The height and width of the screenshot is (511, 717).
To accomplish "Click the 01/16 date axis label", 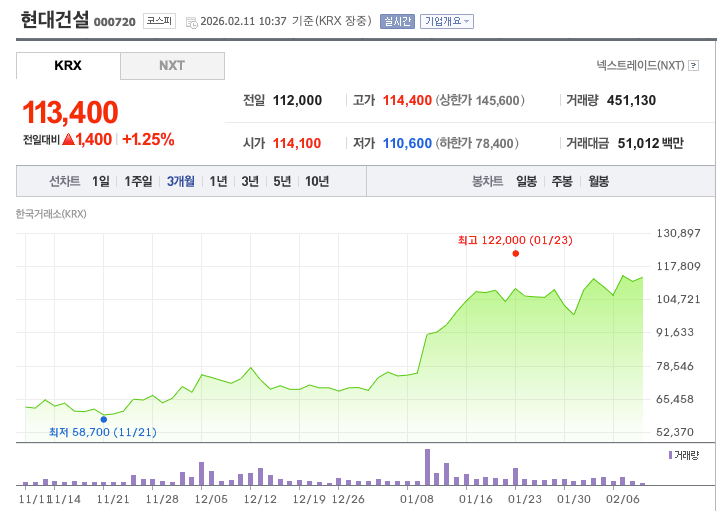I will tap(476, 499).
